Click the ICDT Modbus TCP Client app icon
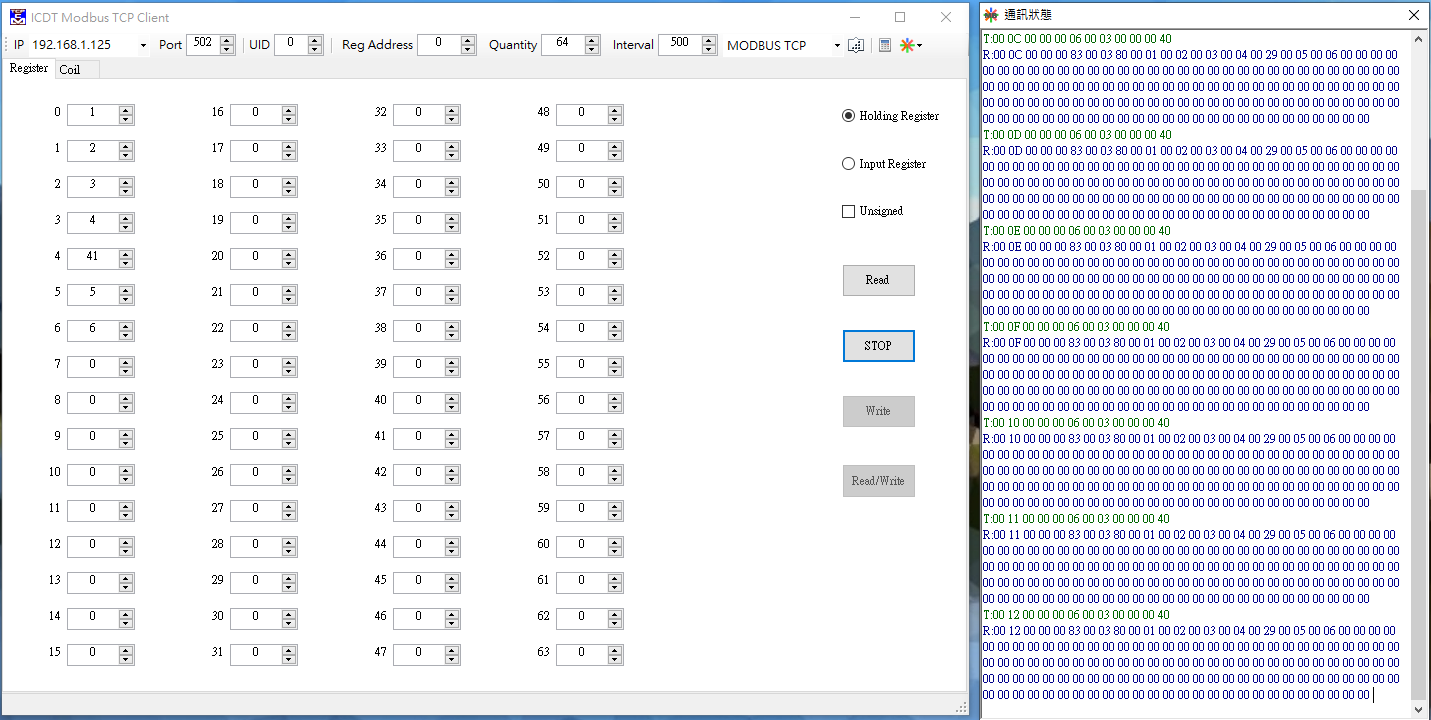The image size is (1431, 720). (18, 17)
